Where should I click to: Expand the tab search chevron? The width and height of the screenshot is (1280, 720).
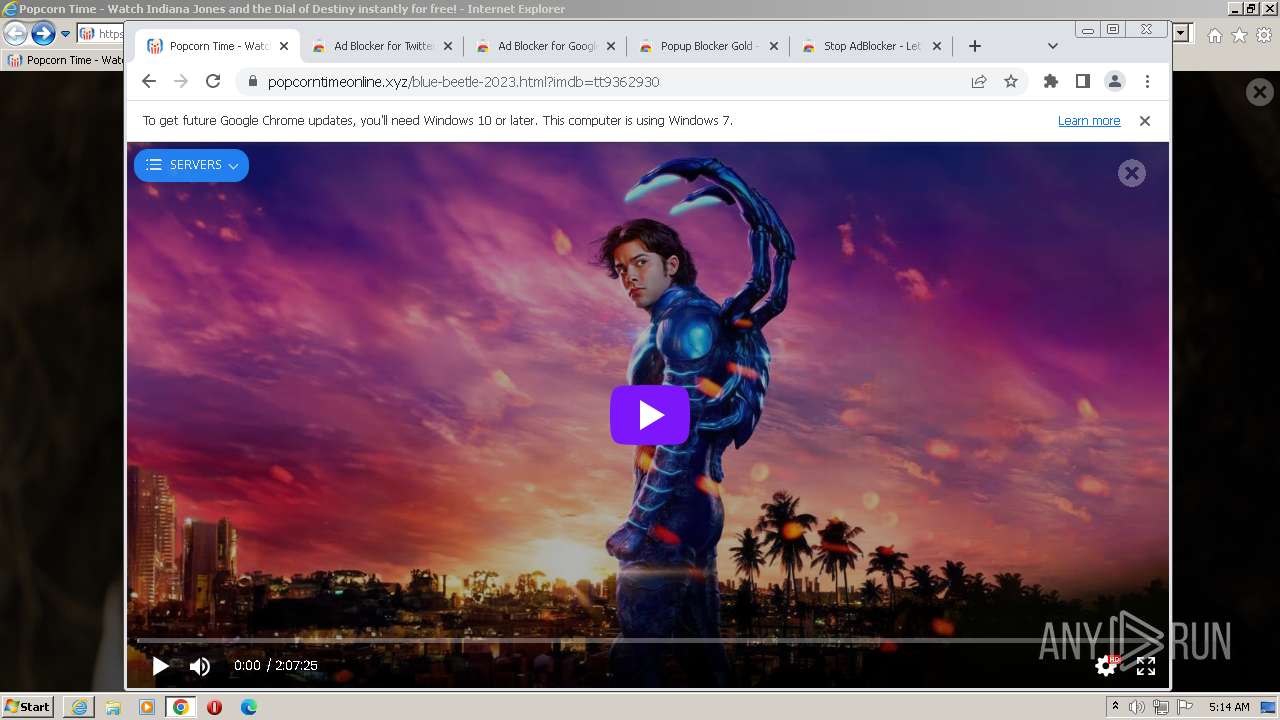pyautogui.click(x=1052, y=46)
